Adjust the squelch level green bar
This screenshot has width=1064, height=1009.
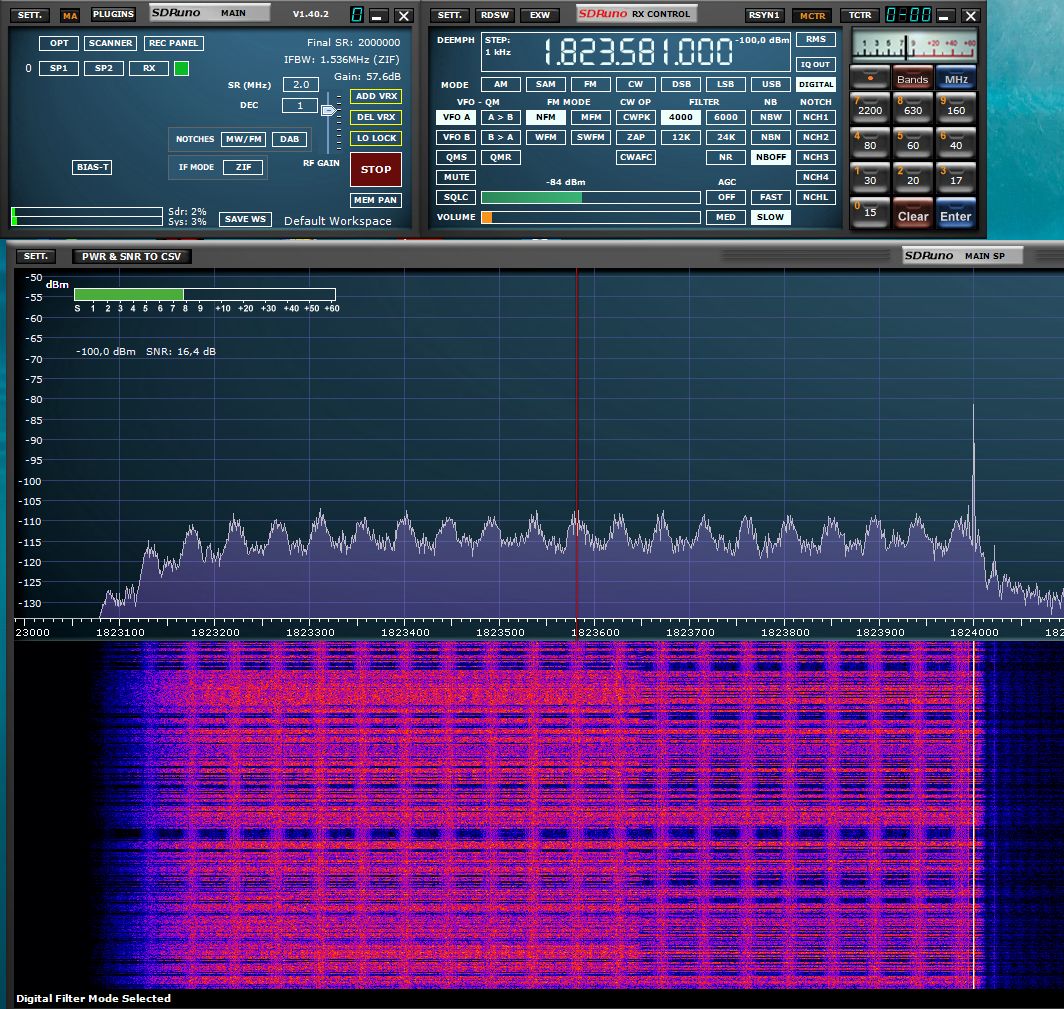tap(590, 197)
